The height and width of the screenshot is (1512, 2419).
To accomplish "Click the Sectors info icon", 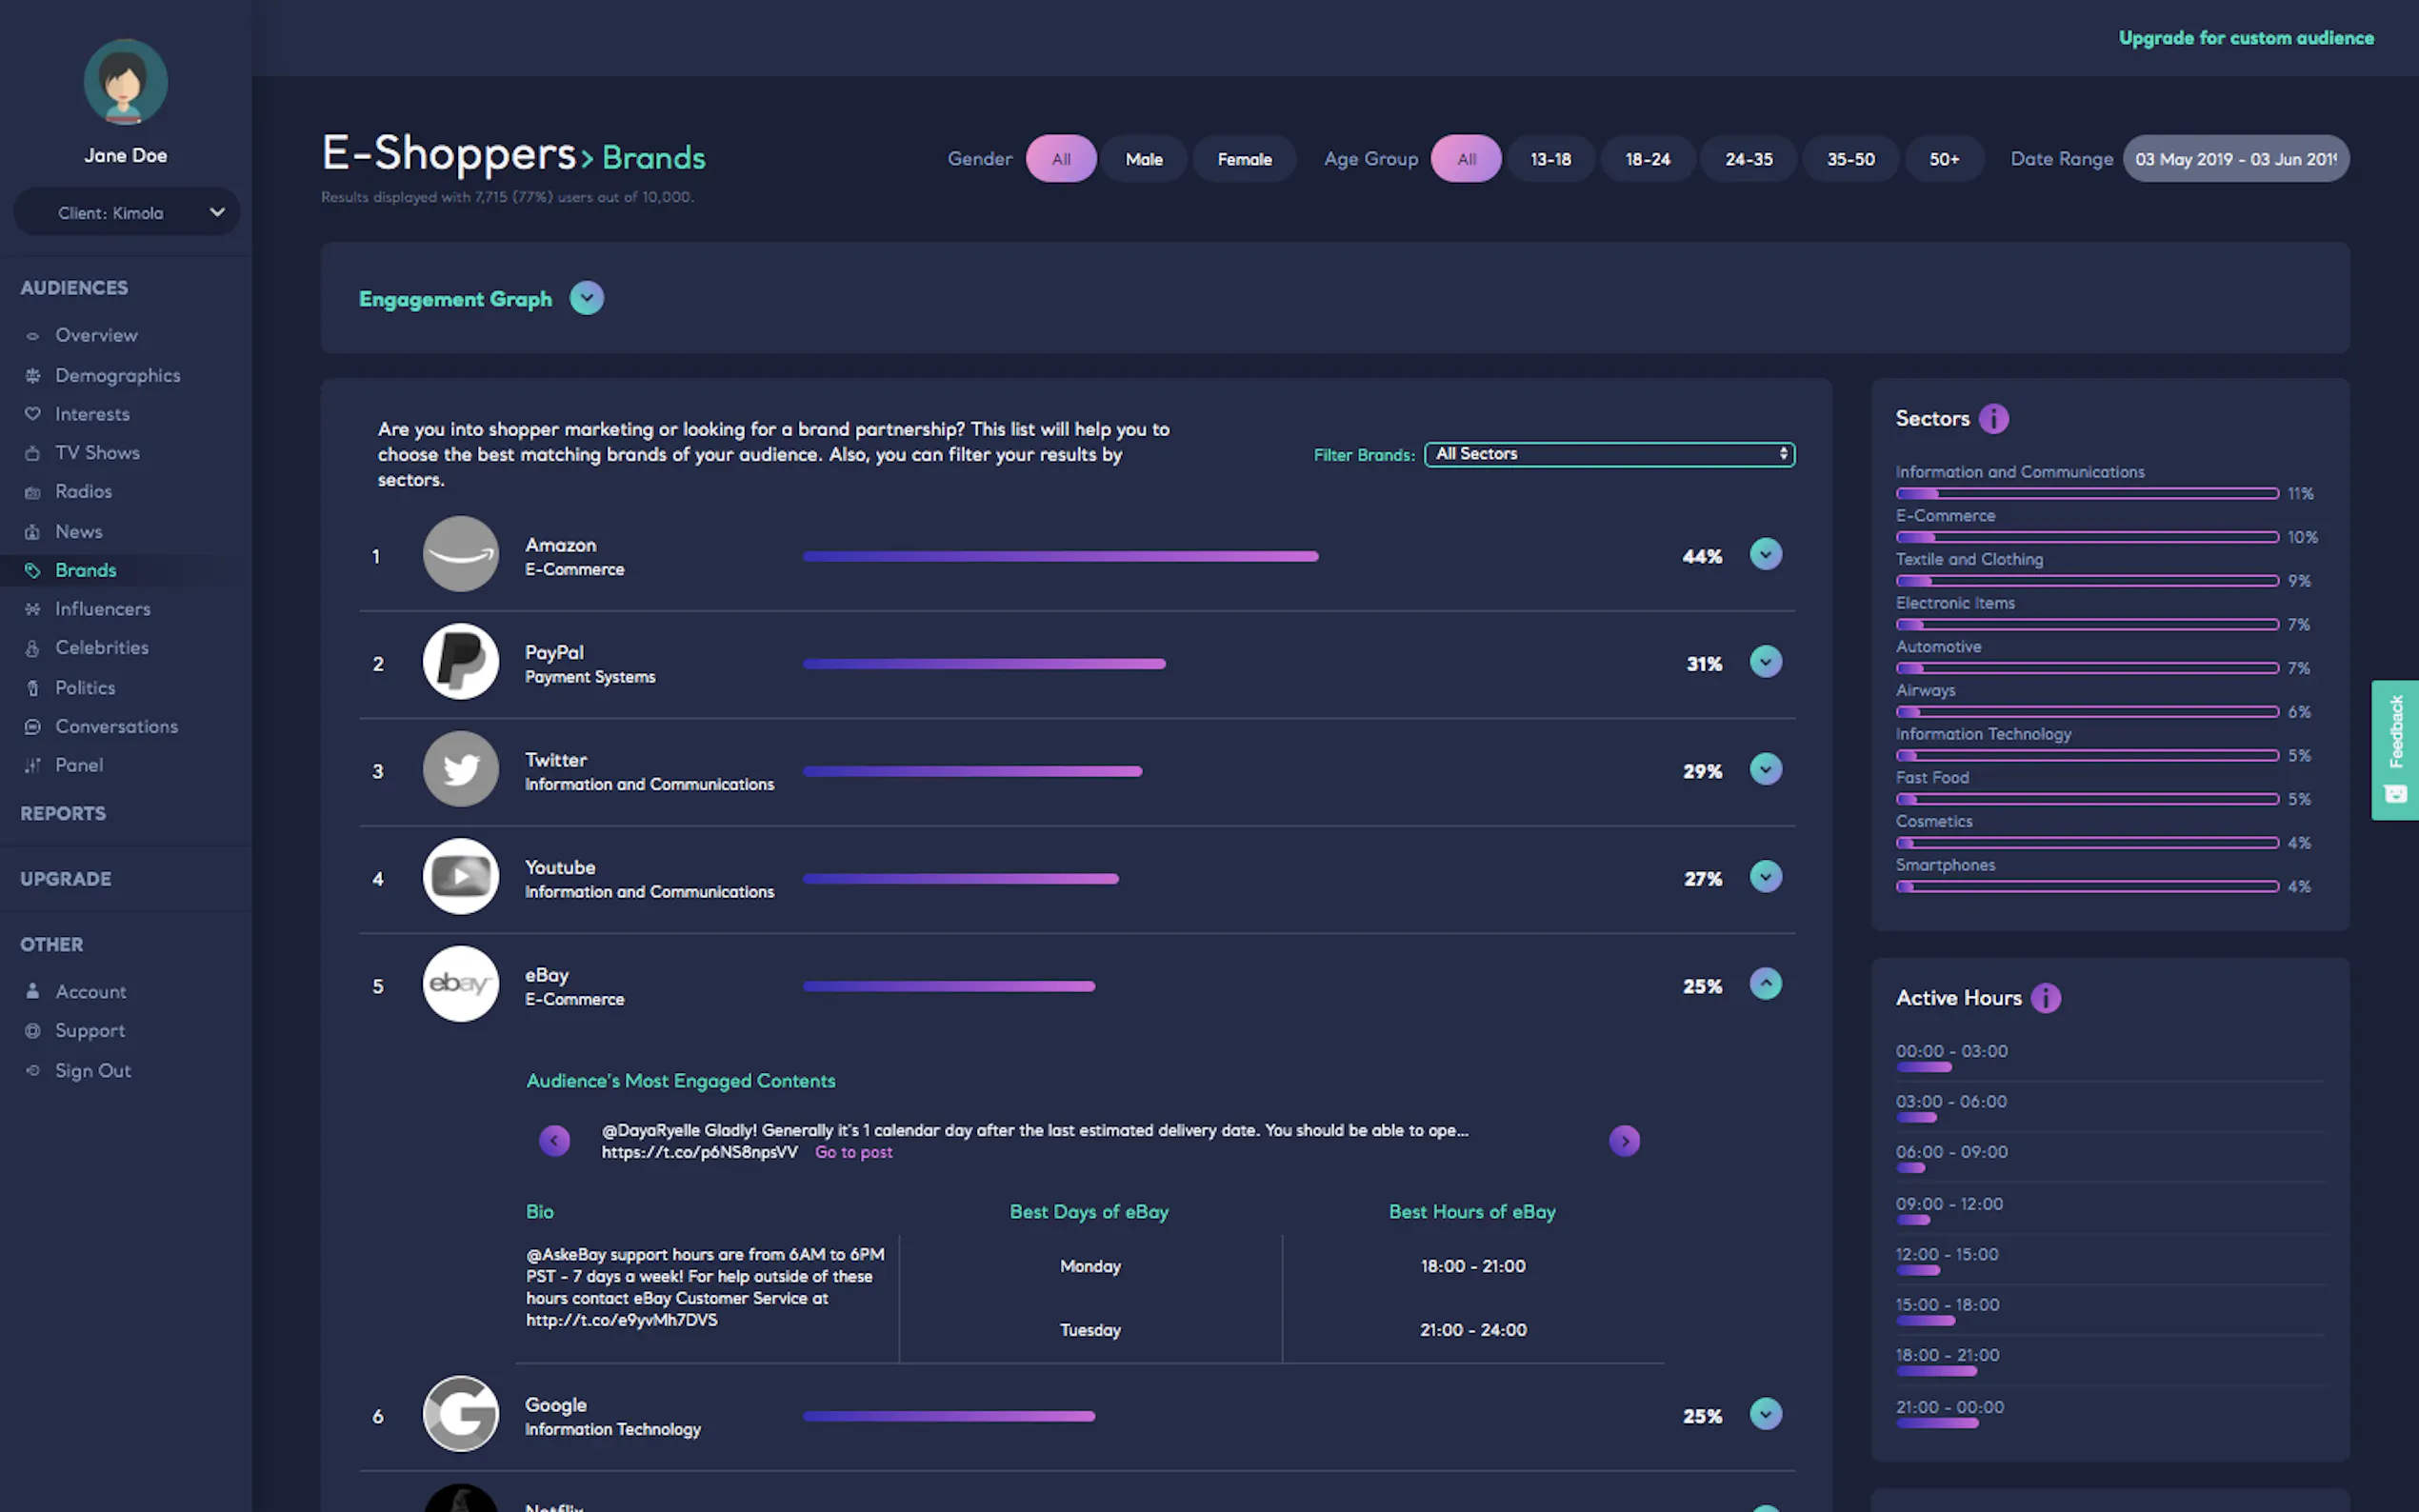I will [1993, 418].
